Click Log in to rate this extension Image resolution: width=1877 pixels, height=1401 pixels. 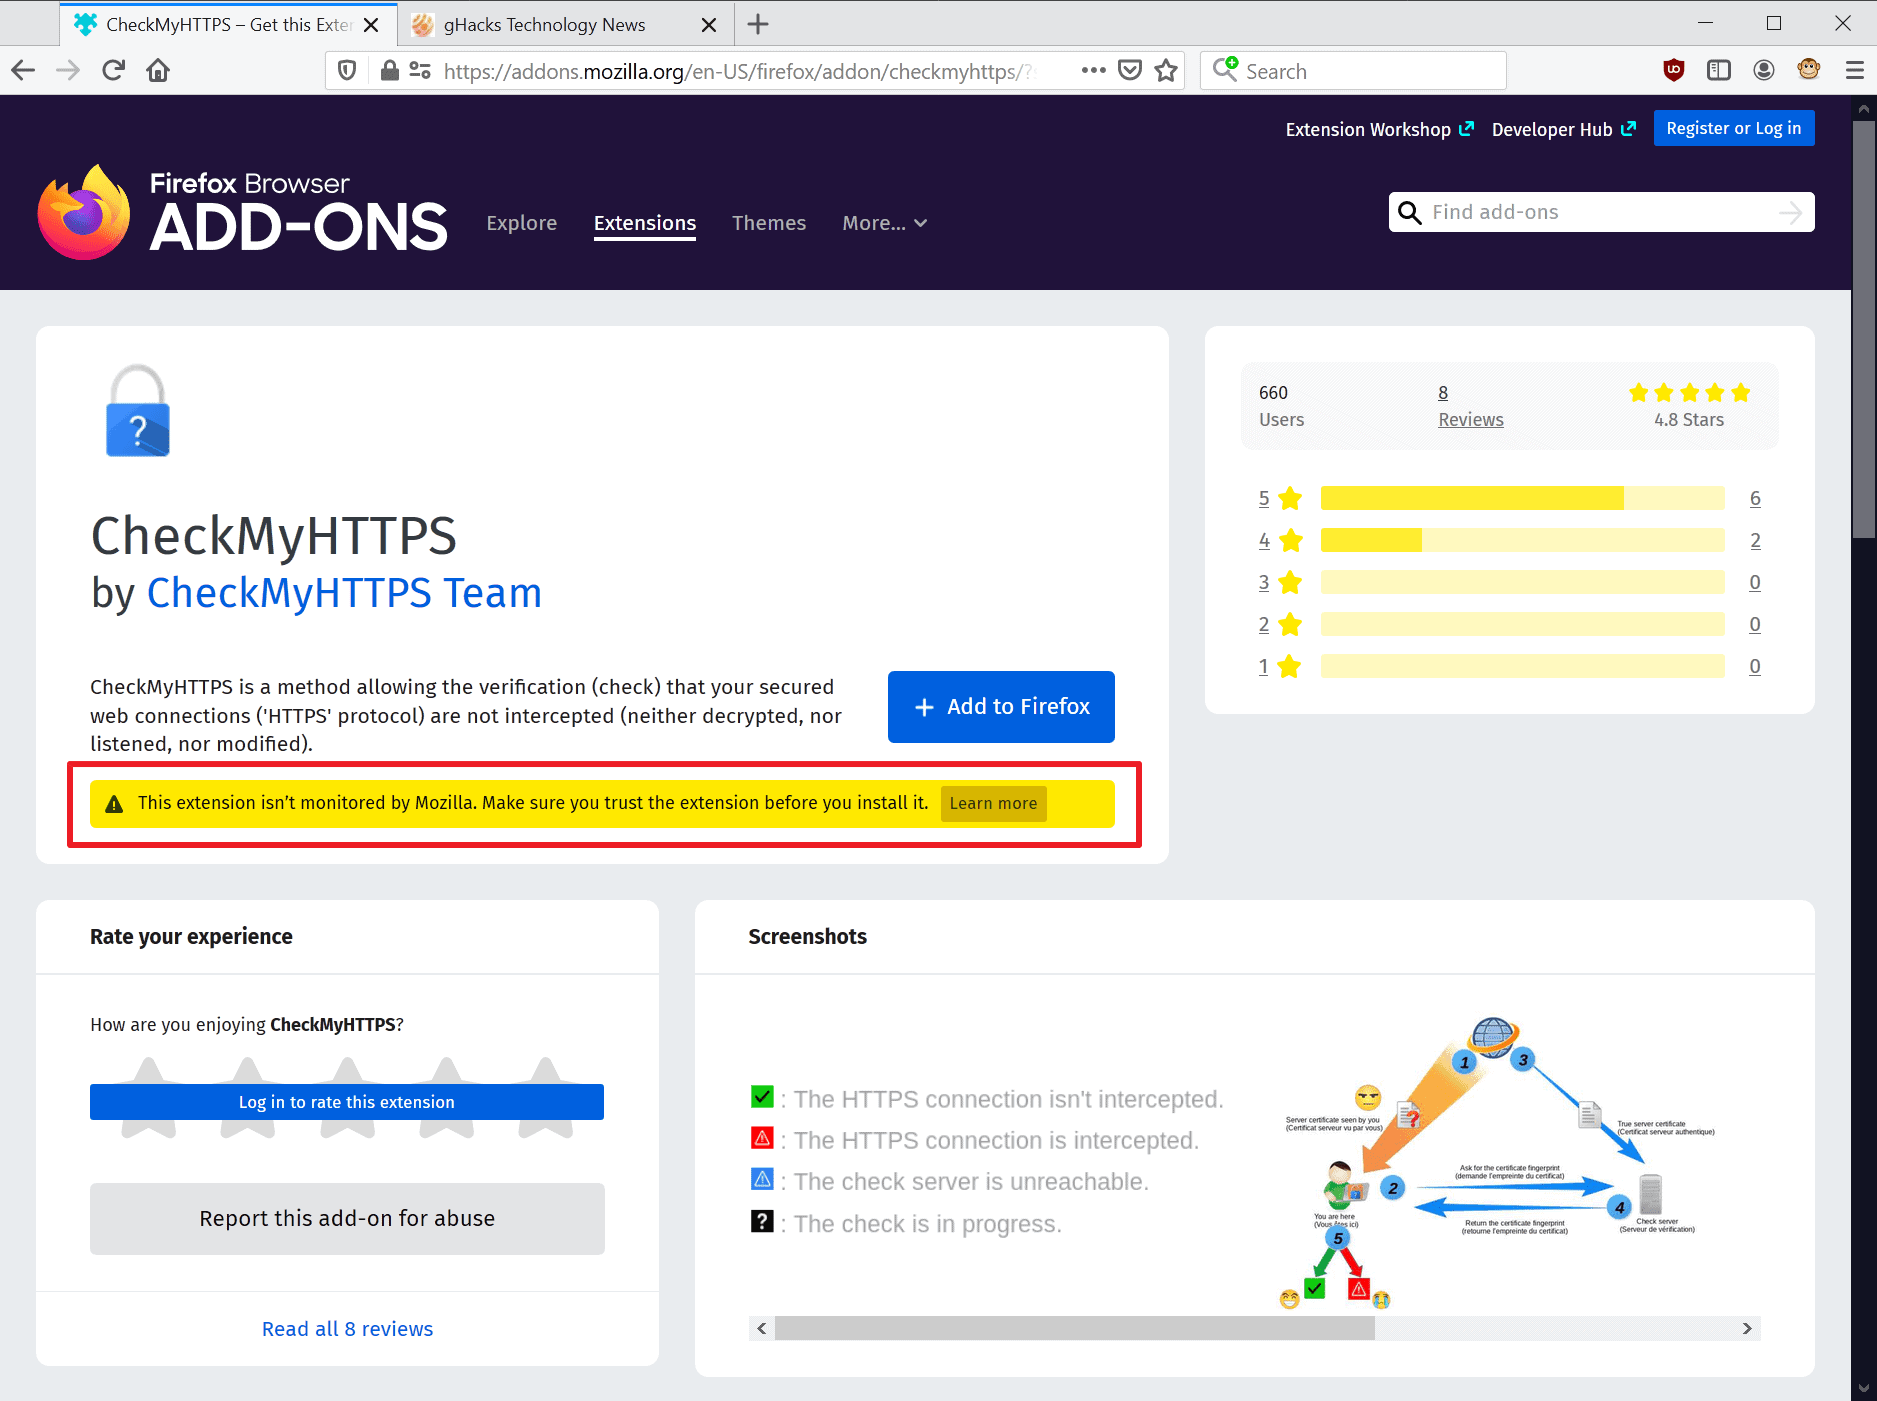[x=347, y=1102]
